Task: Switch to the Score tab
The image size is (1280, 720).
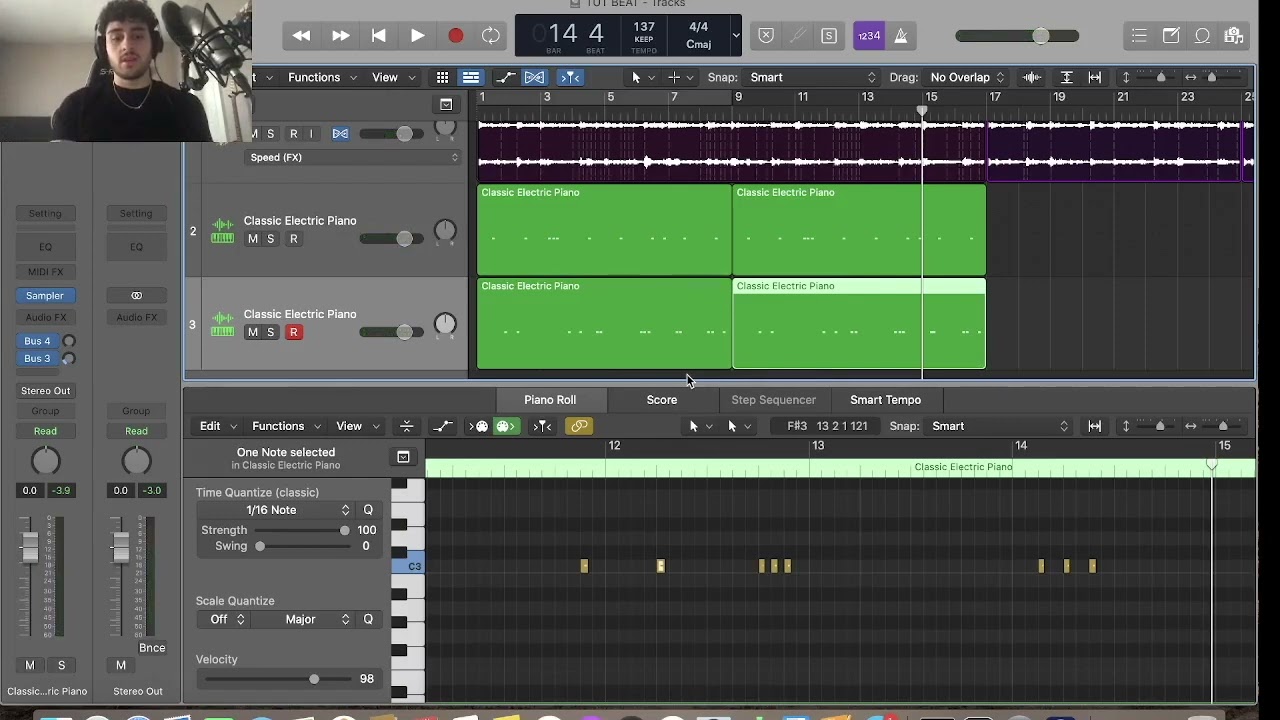Action: coord(662,400)
